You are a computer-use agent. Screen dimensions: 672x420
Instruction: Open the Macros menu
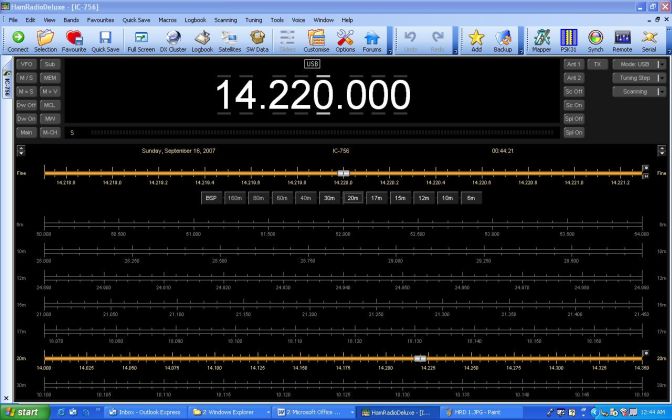(167, 19)
